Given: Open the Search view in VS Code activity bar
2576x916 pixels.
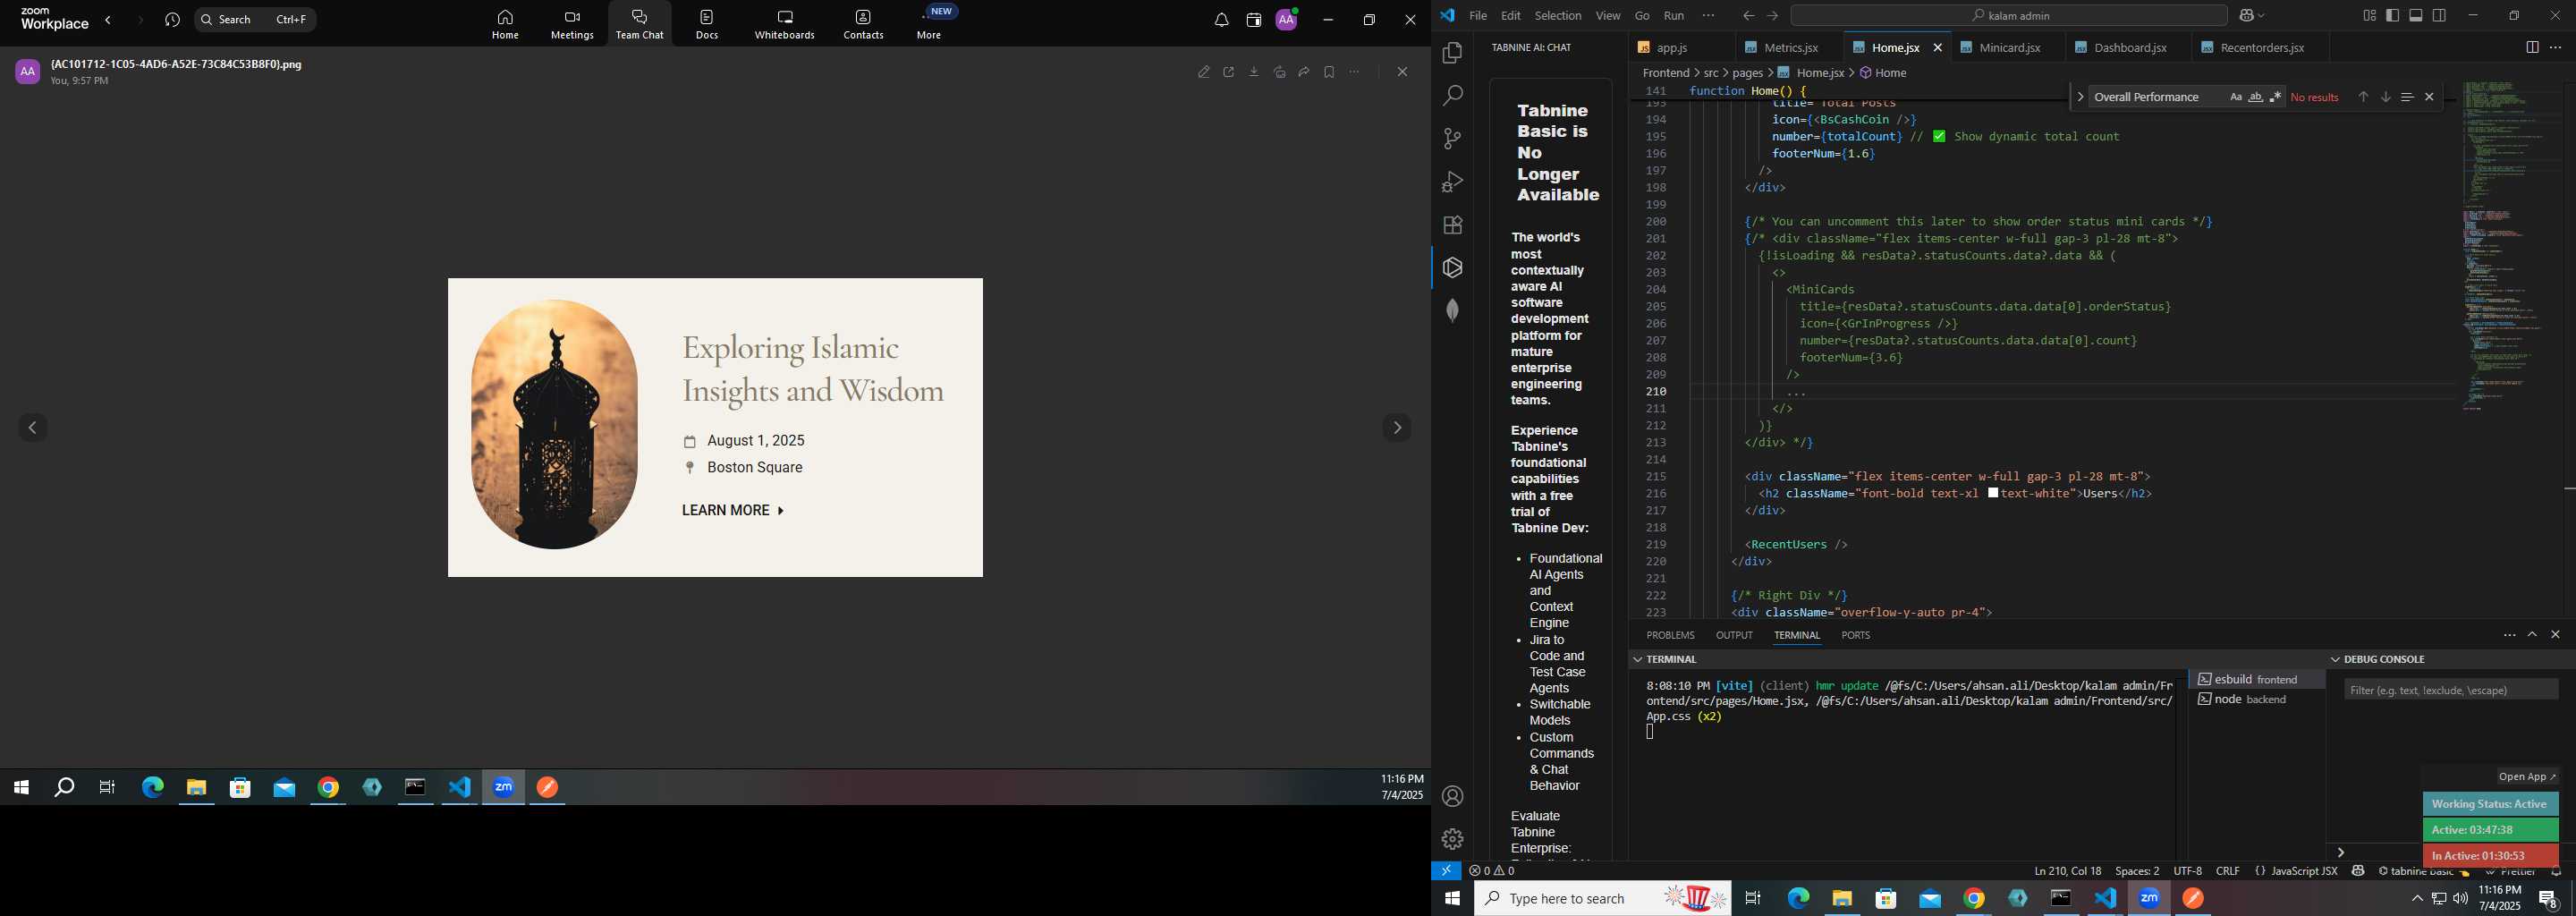Looking at the screenshot, I should coord(1452,96).
